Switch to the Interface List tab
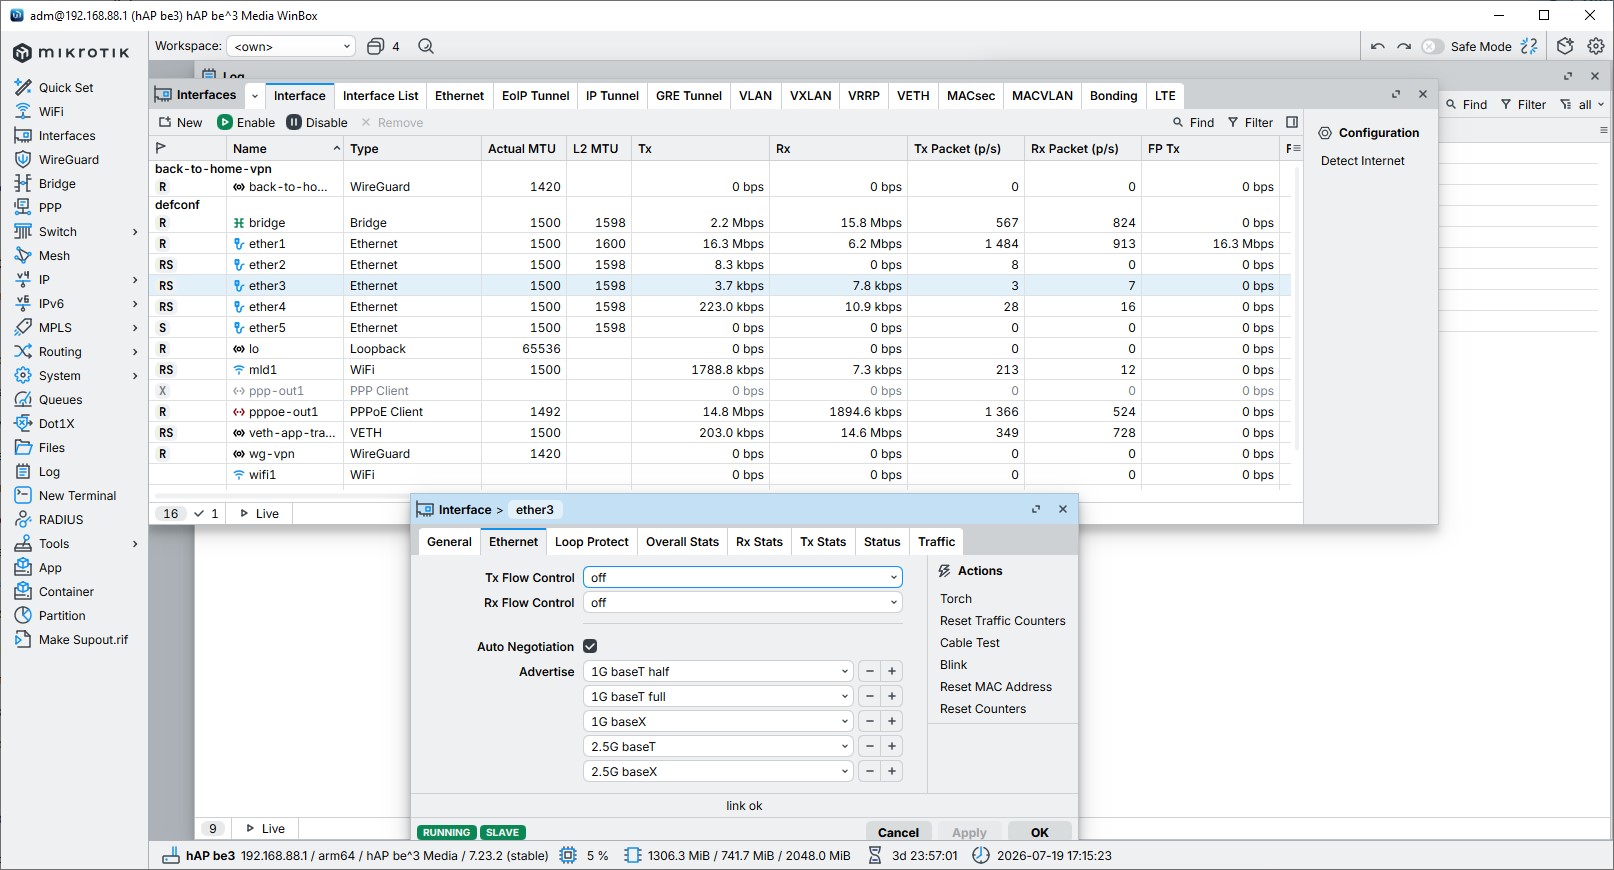This screenshot has width=1614, height=870. (380, 95)
